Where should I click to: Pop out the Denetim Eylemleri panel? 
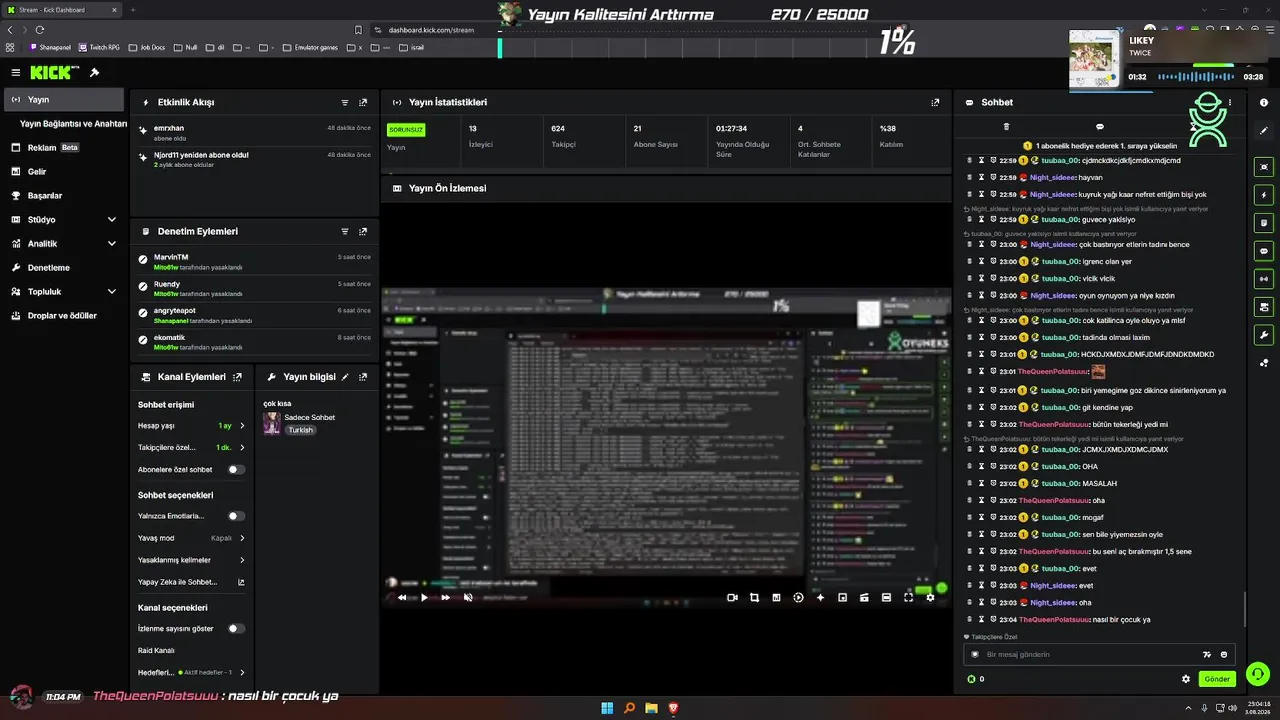click(x=363, y=231)
